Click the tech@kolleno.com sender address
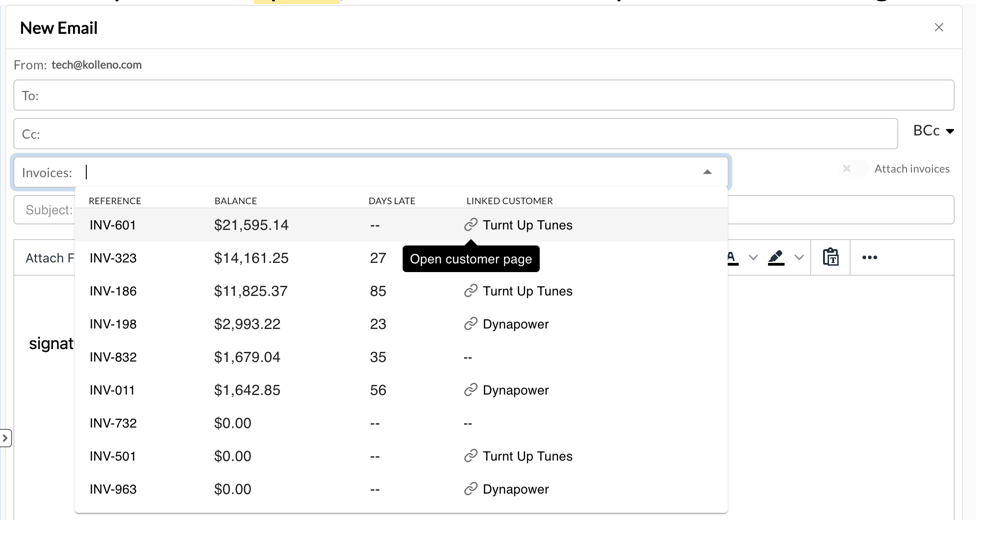994x542 pixels. pos(96,65)
